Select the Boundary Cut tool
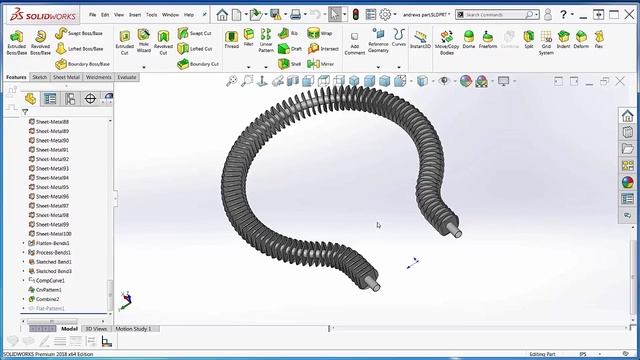This screenshot has width=640, height=360. (198, 64)
